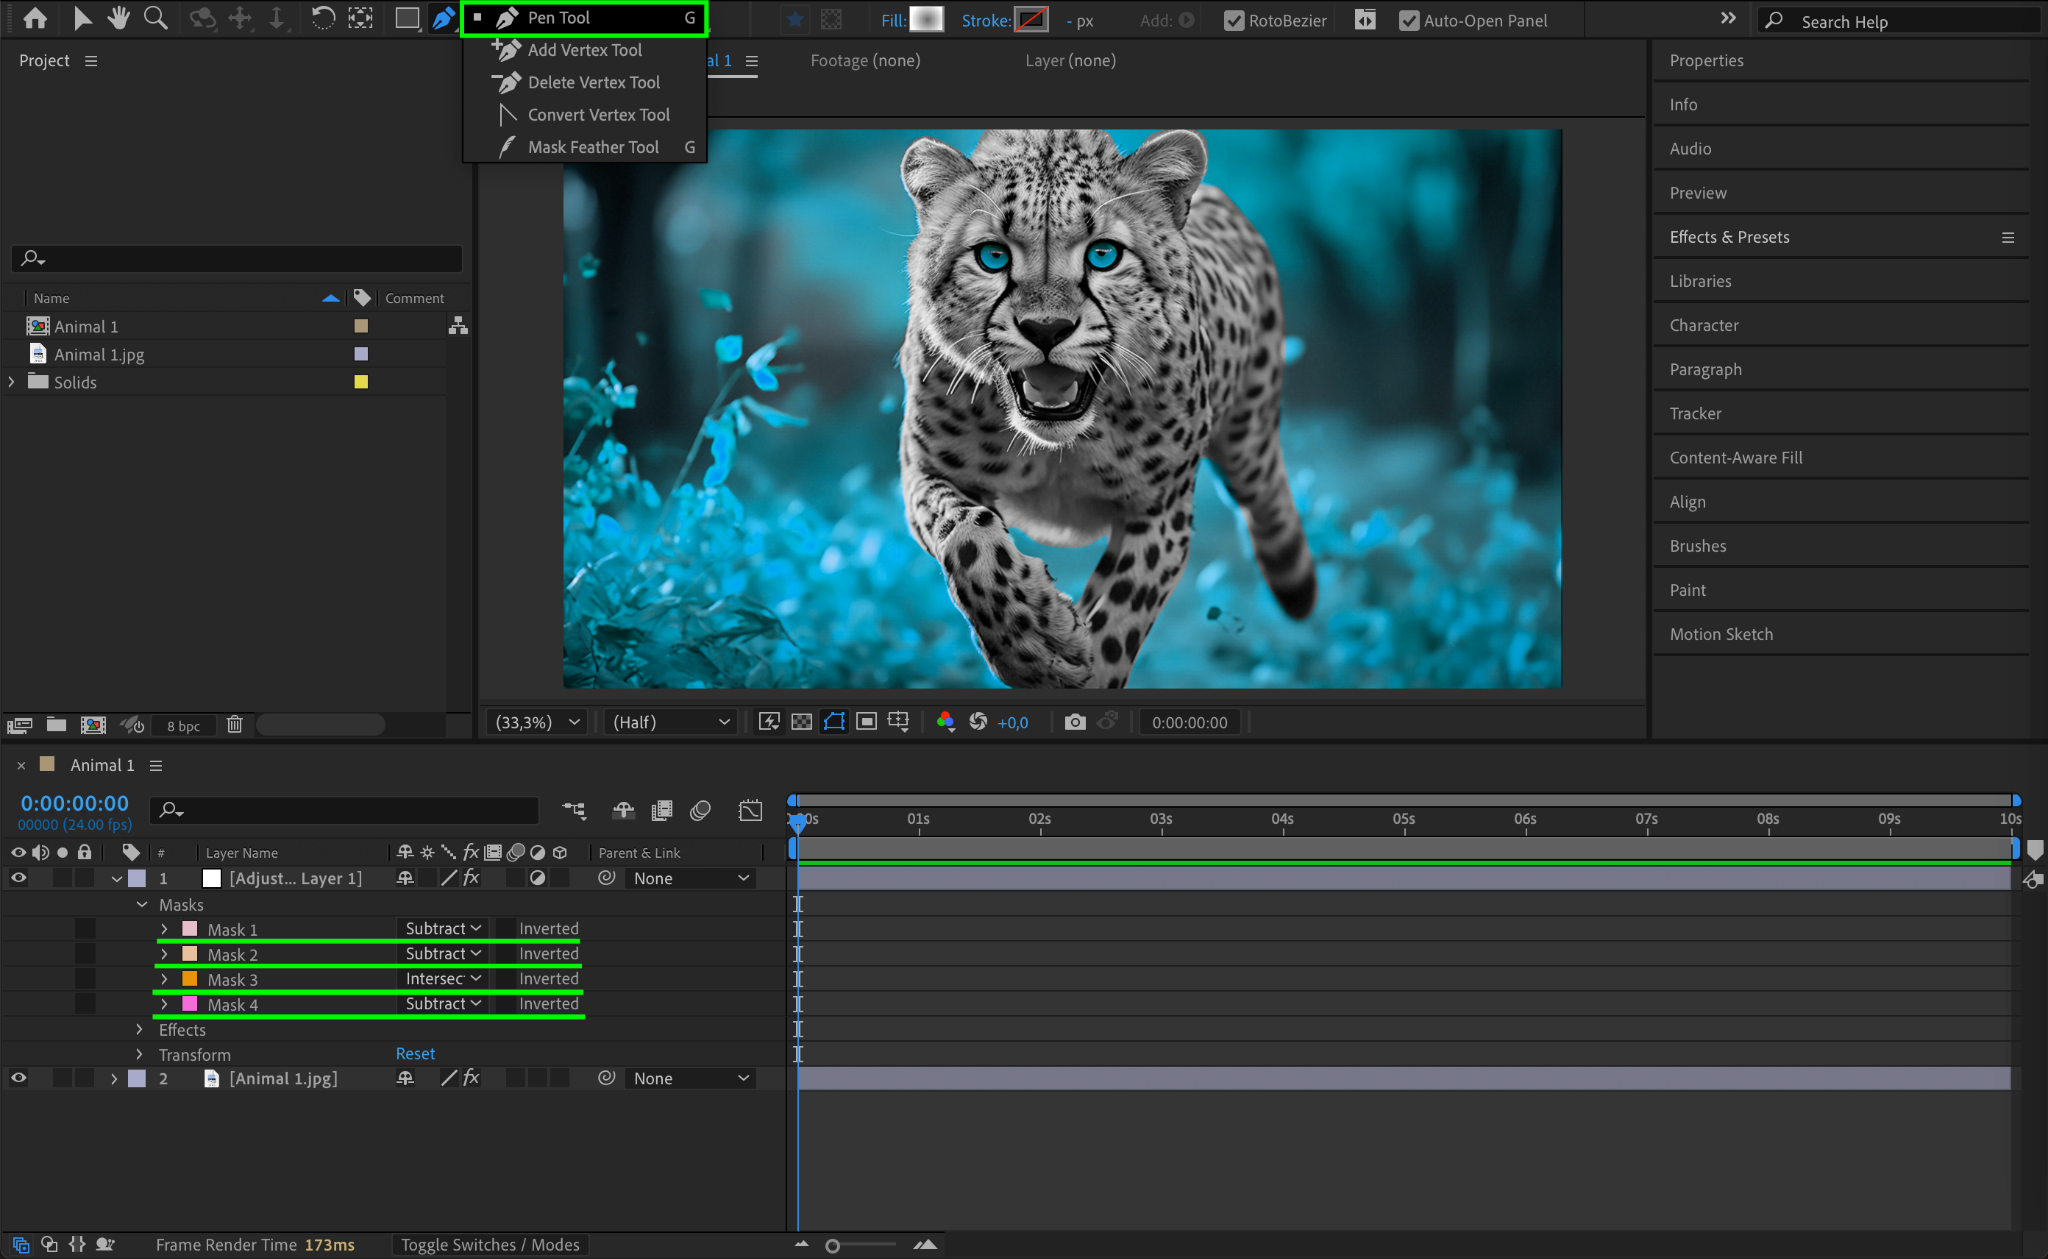This screenshot has width=2048, height=1259.
Task: Select the Hand tool in toolbar
Action: tap(119, 18)
